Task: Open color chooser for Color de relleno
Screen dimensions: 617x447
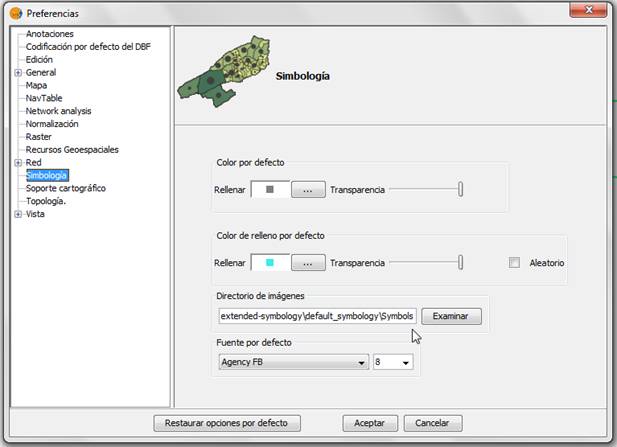Action: (308, 263)
